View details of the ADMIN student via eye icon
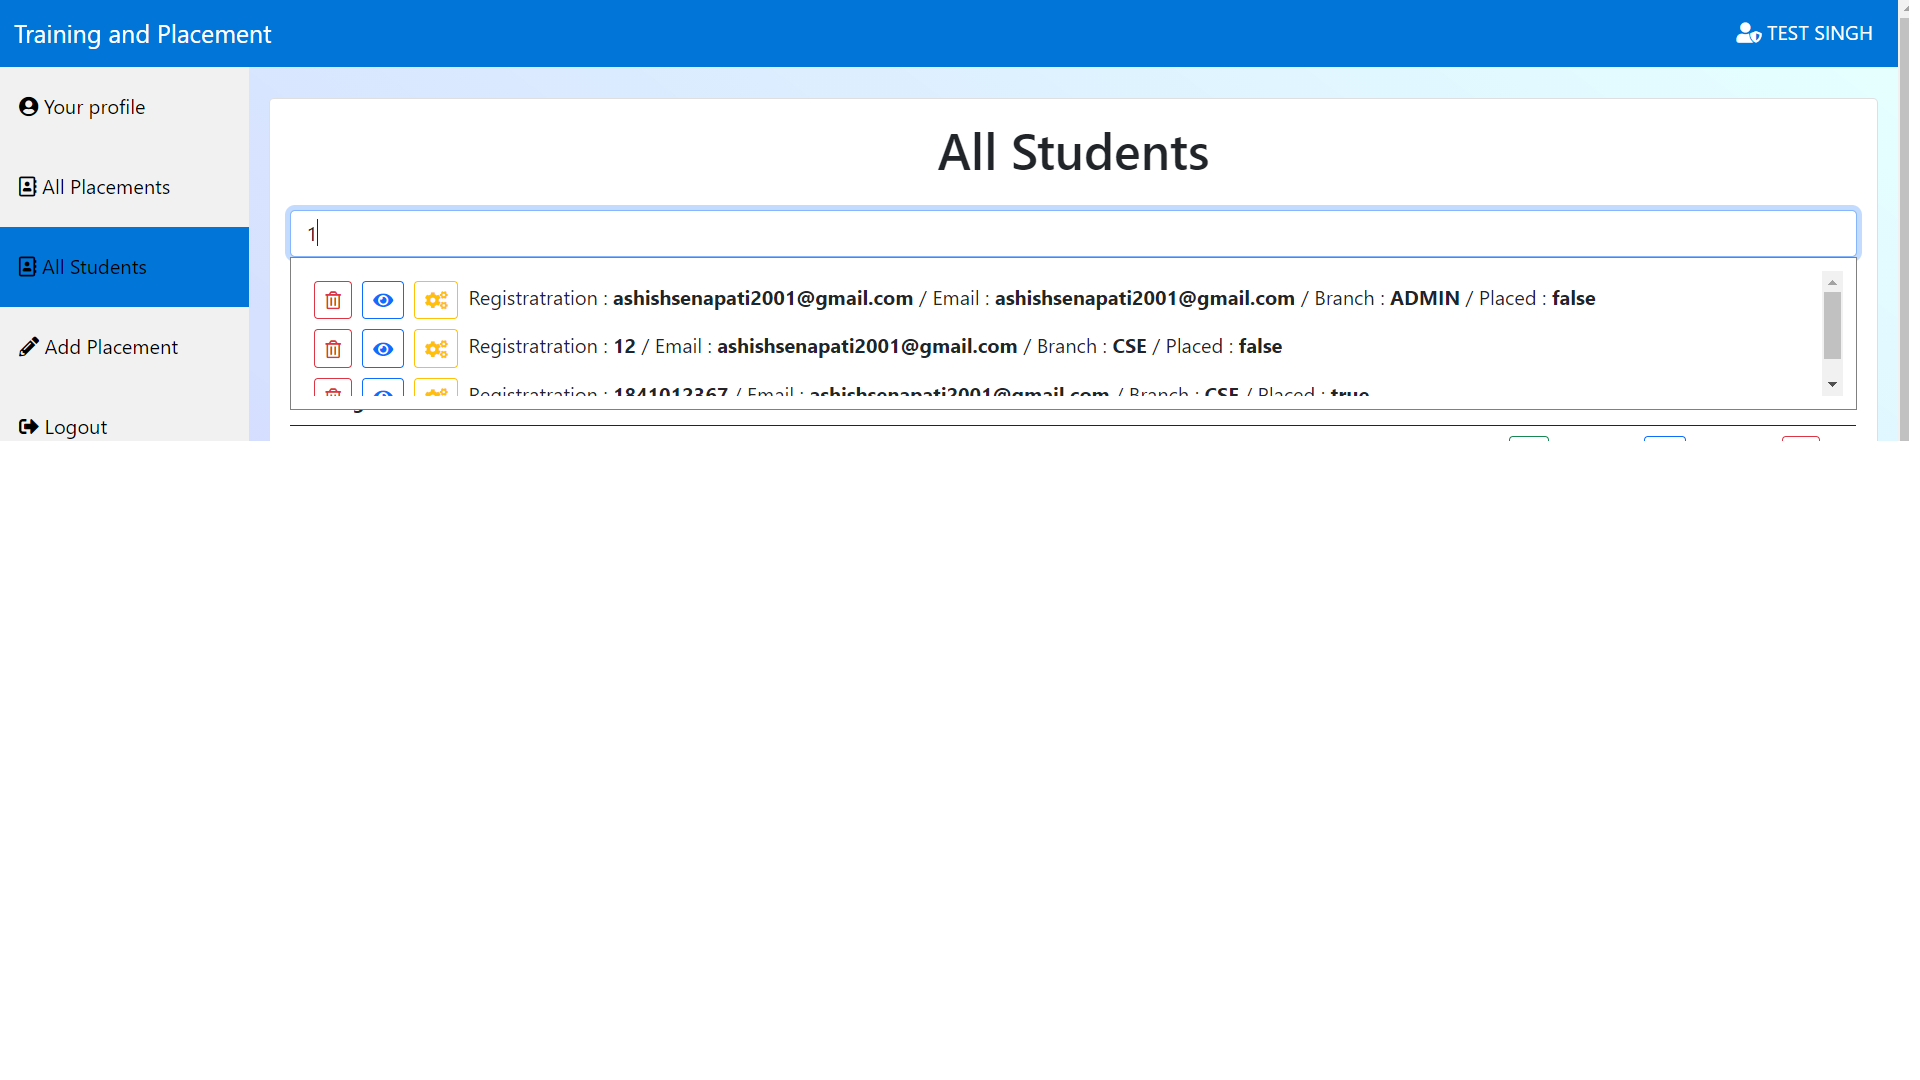This screenshot has width=1920, height=1080. pyautogui.click(x=383, y=299)
